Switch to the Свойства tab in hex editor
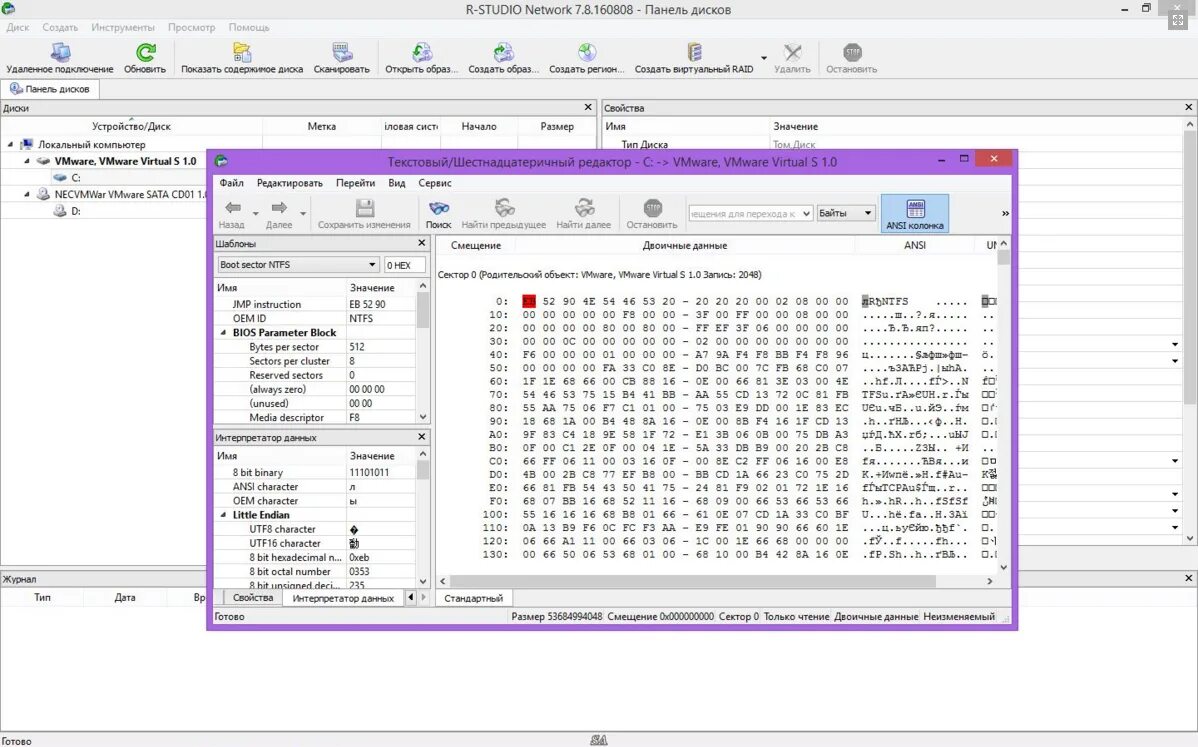This screenshot has height=747, width=1198. 253,597
